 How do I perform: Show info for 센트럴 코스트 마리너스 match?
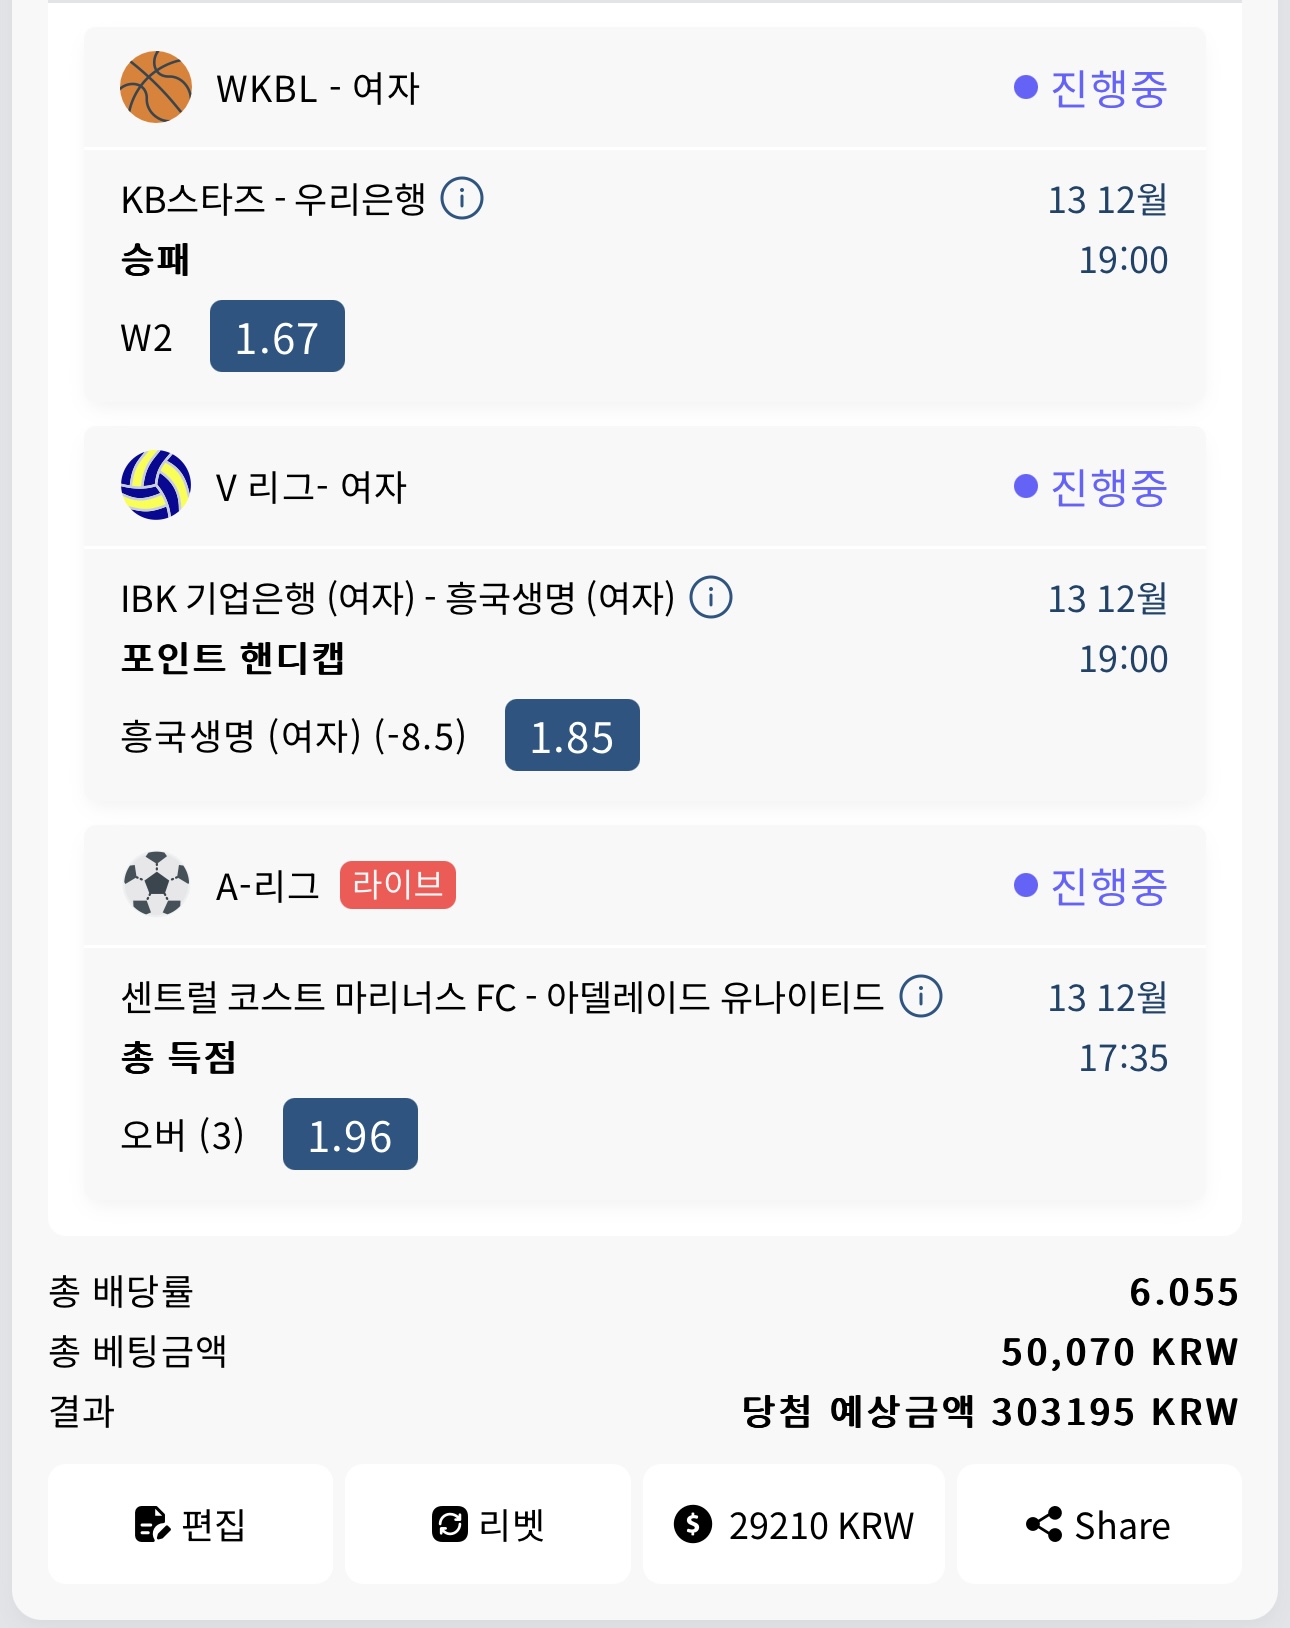point(921,996)
